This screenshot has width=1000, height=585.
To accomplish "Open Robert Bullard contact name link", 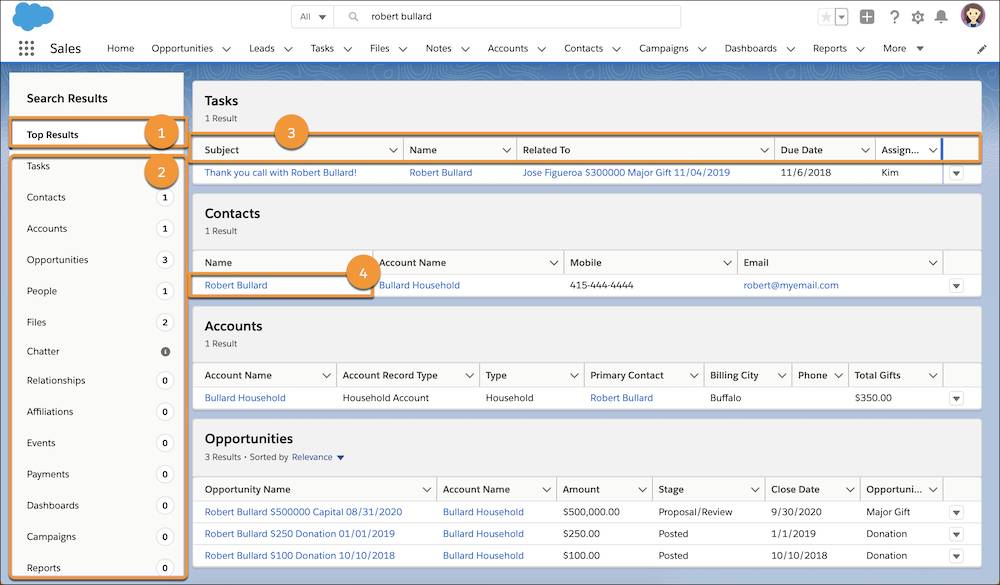I will (236, 285).
